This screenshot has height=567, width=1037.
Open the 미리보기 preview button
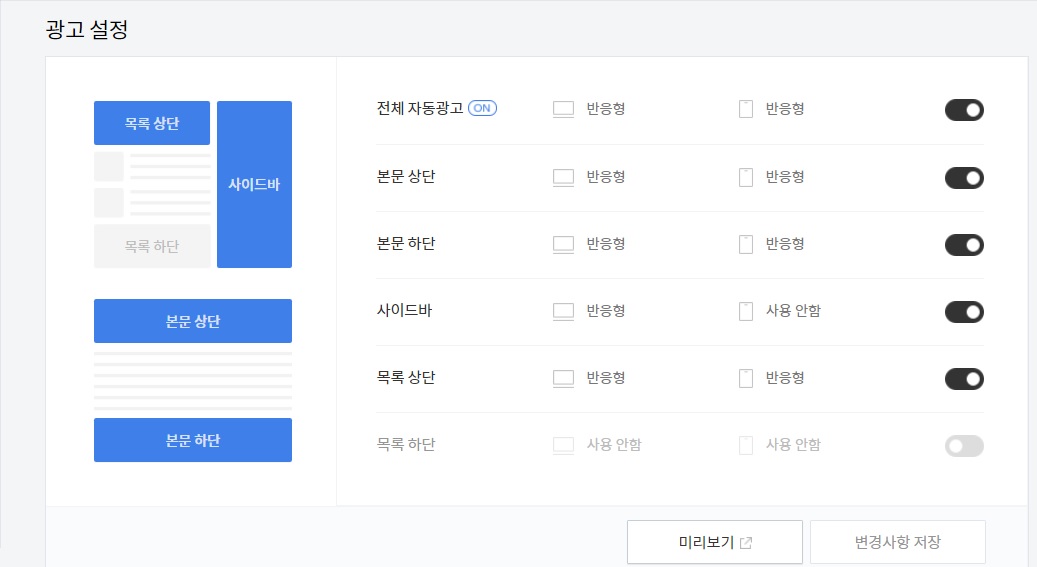[x=714, y=543]
